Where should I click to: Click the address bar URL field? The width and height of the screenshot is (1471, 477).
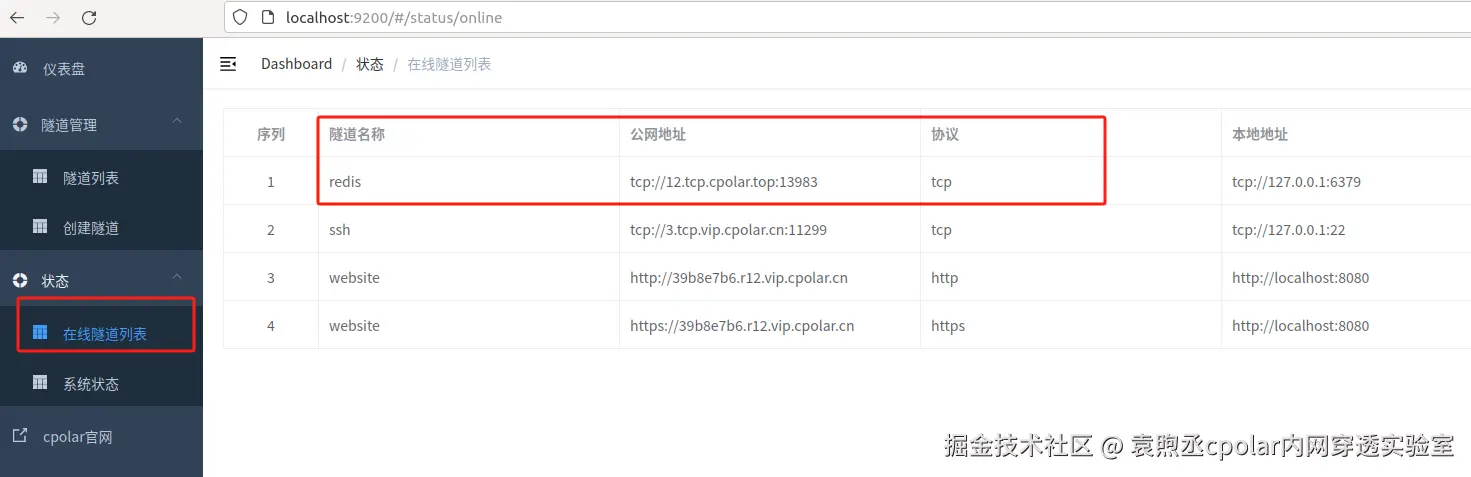click(x=846, y=17)
